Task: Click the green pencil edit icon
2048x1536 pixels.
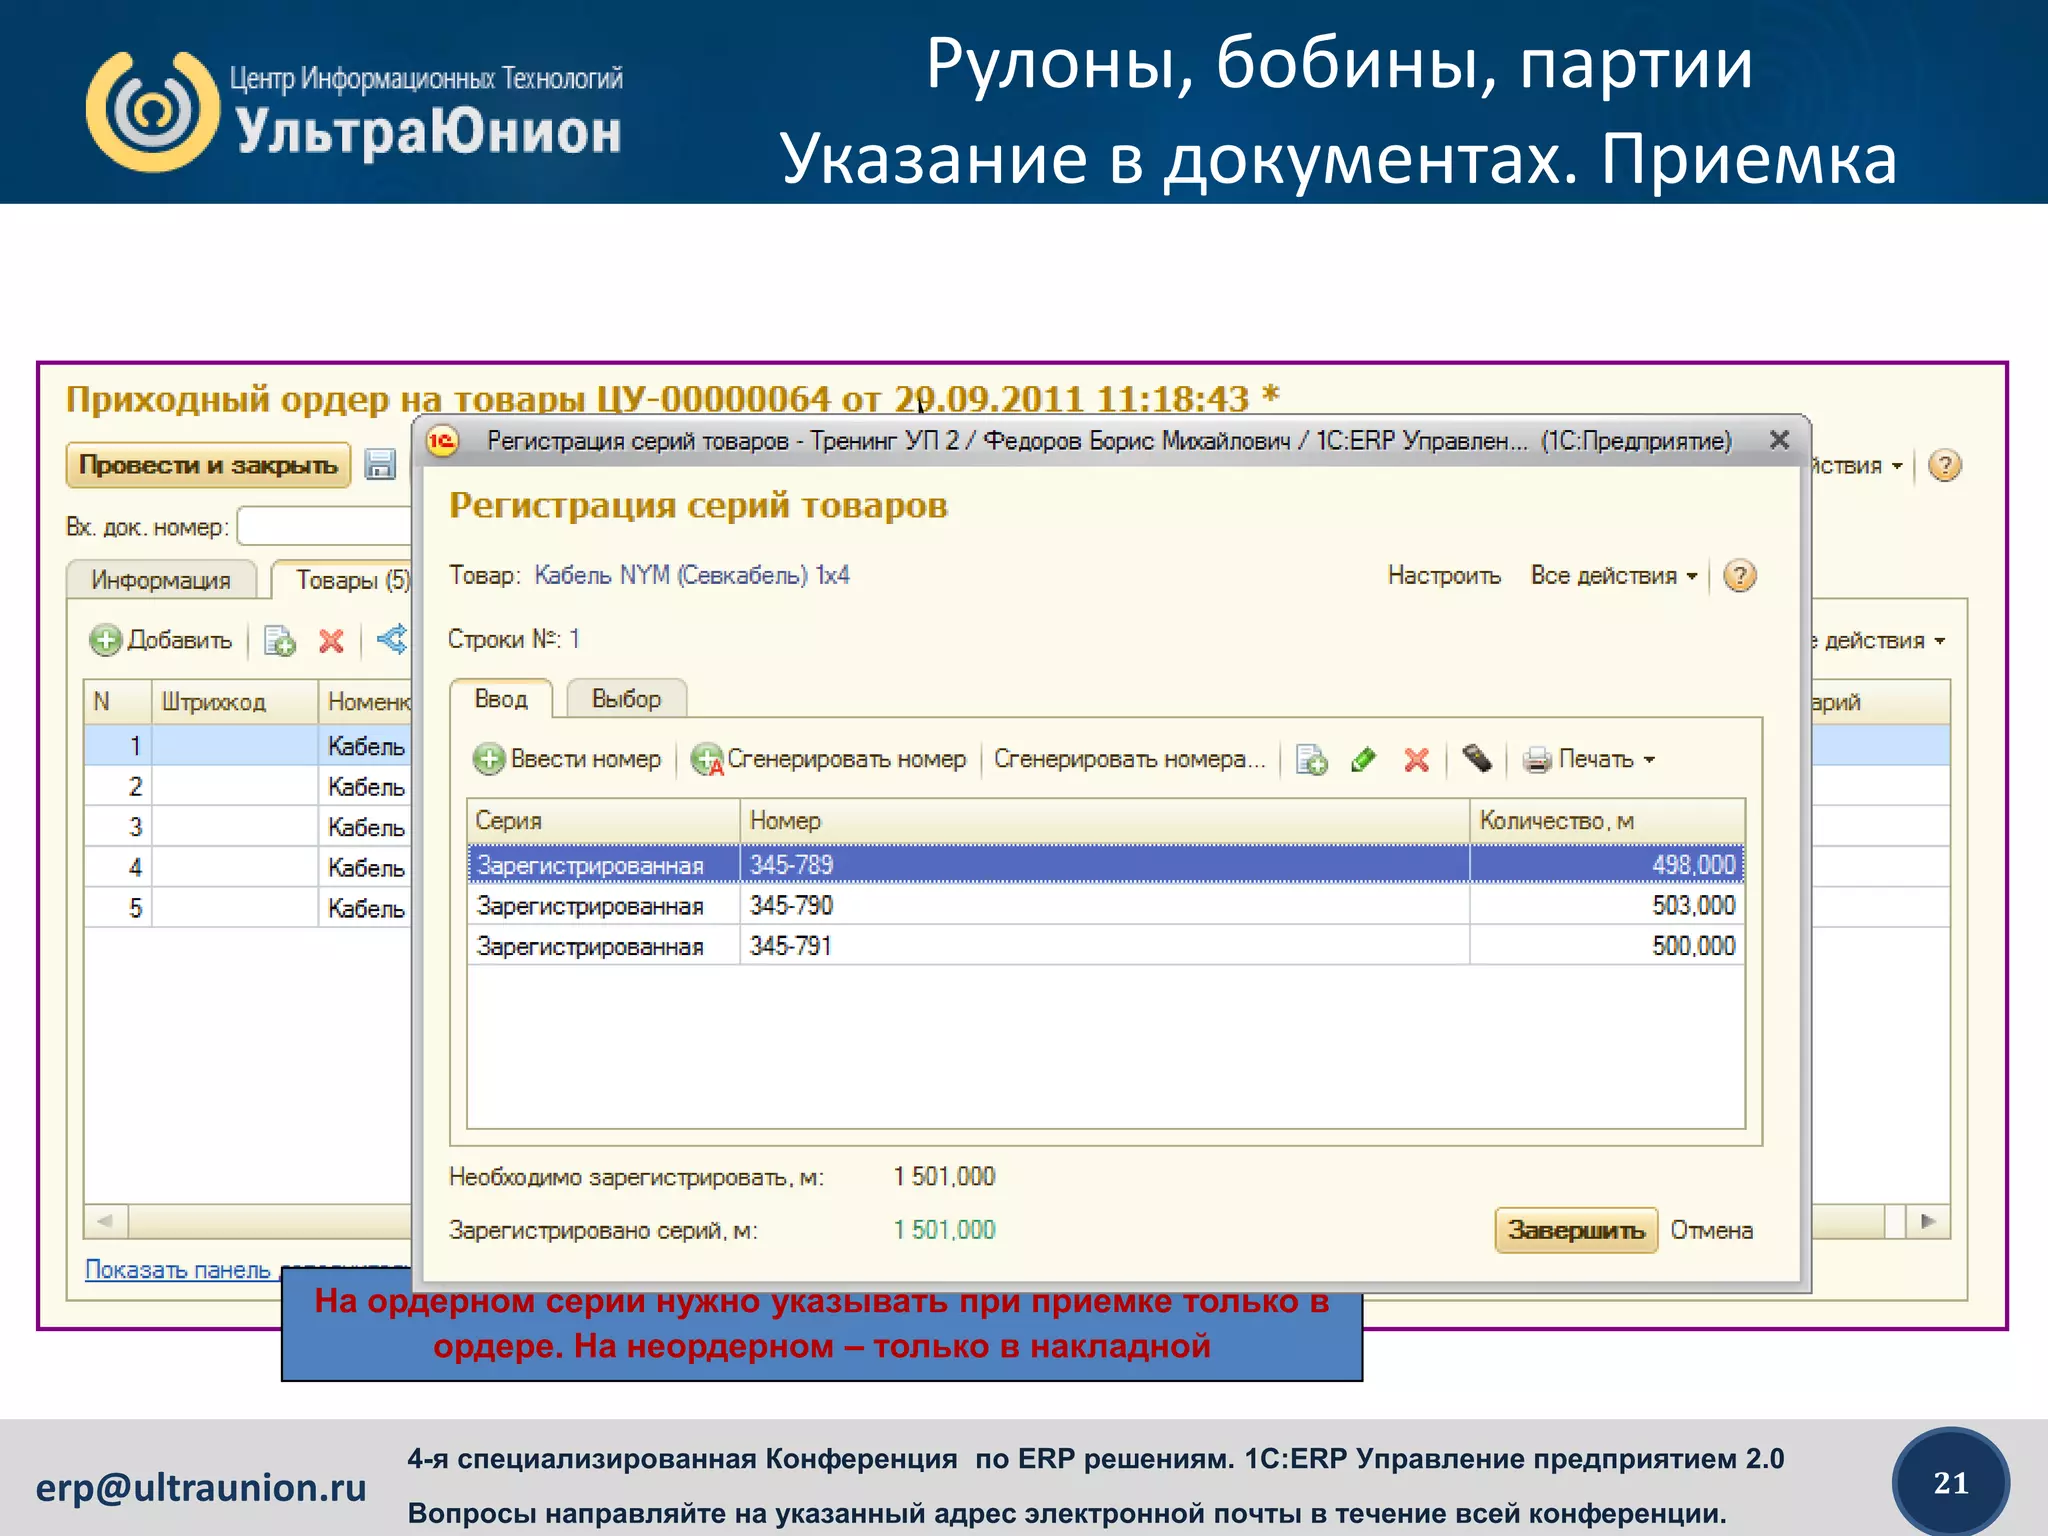Action: click(1364, 760)
